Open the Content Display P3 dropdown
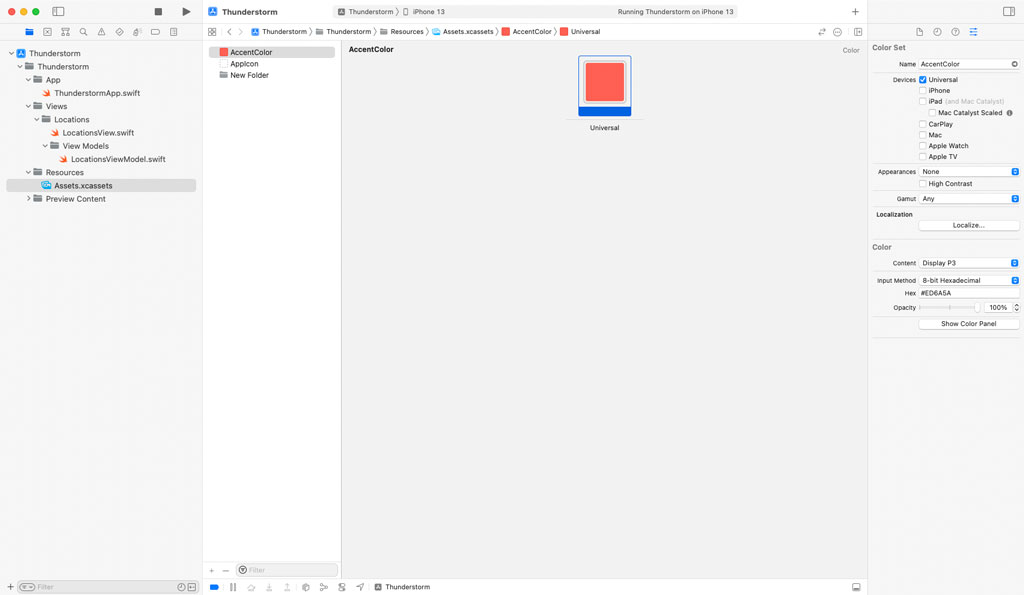The height and width of the screenshot is (595, 1024). click(968, 263)
